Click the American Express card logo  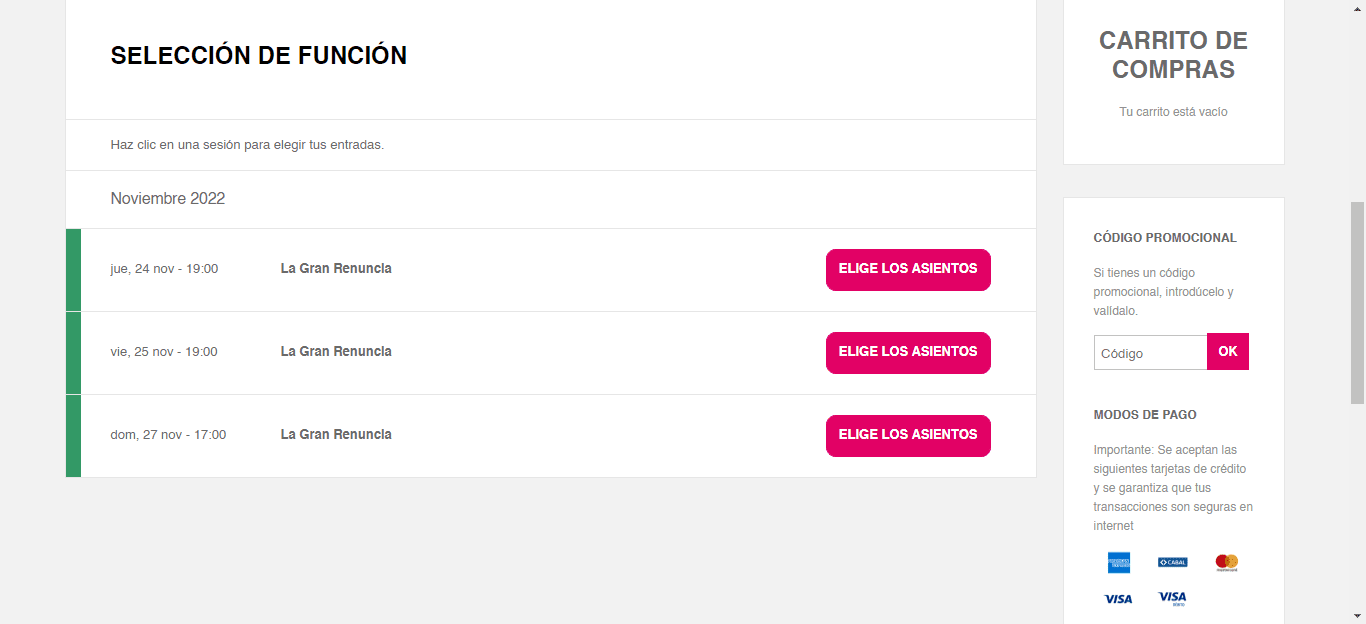pos(1118,562)
